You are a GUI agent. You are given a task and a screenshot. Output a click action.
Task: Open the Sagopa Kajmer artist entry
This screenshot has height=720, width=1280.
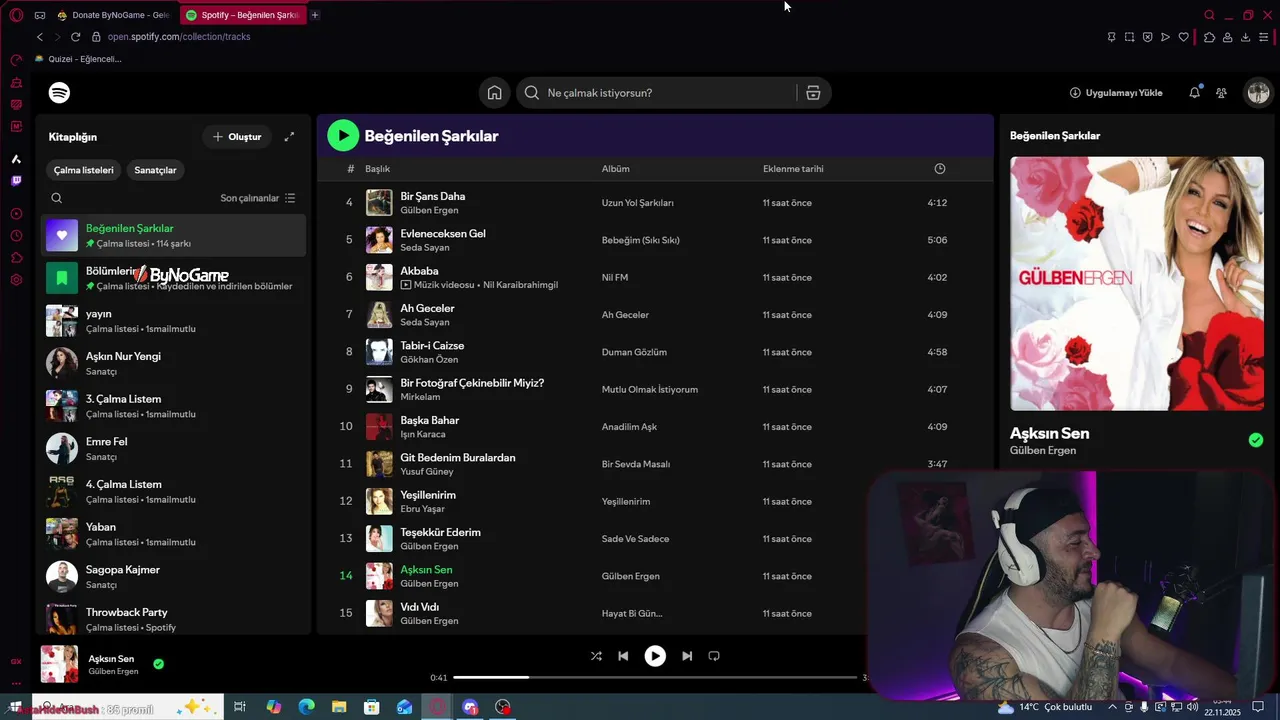pos(174,577)
